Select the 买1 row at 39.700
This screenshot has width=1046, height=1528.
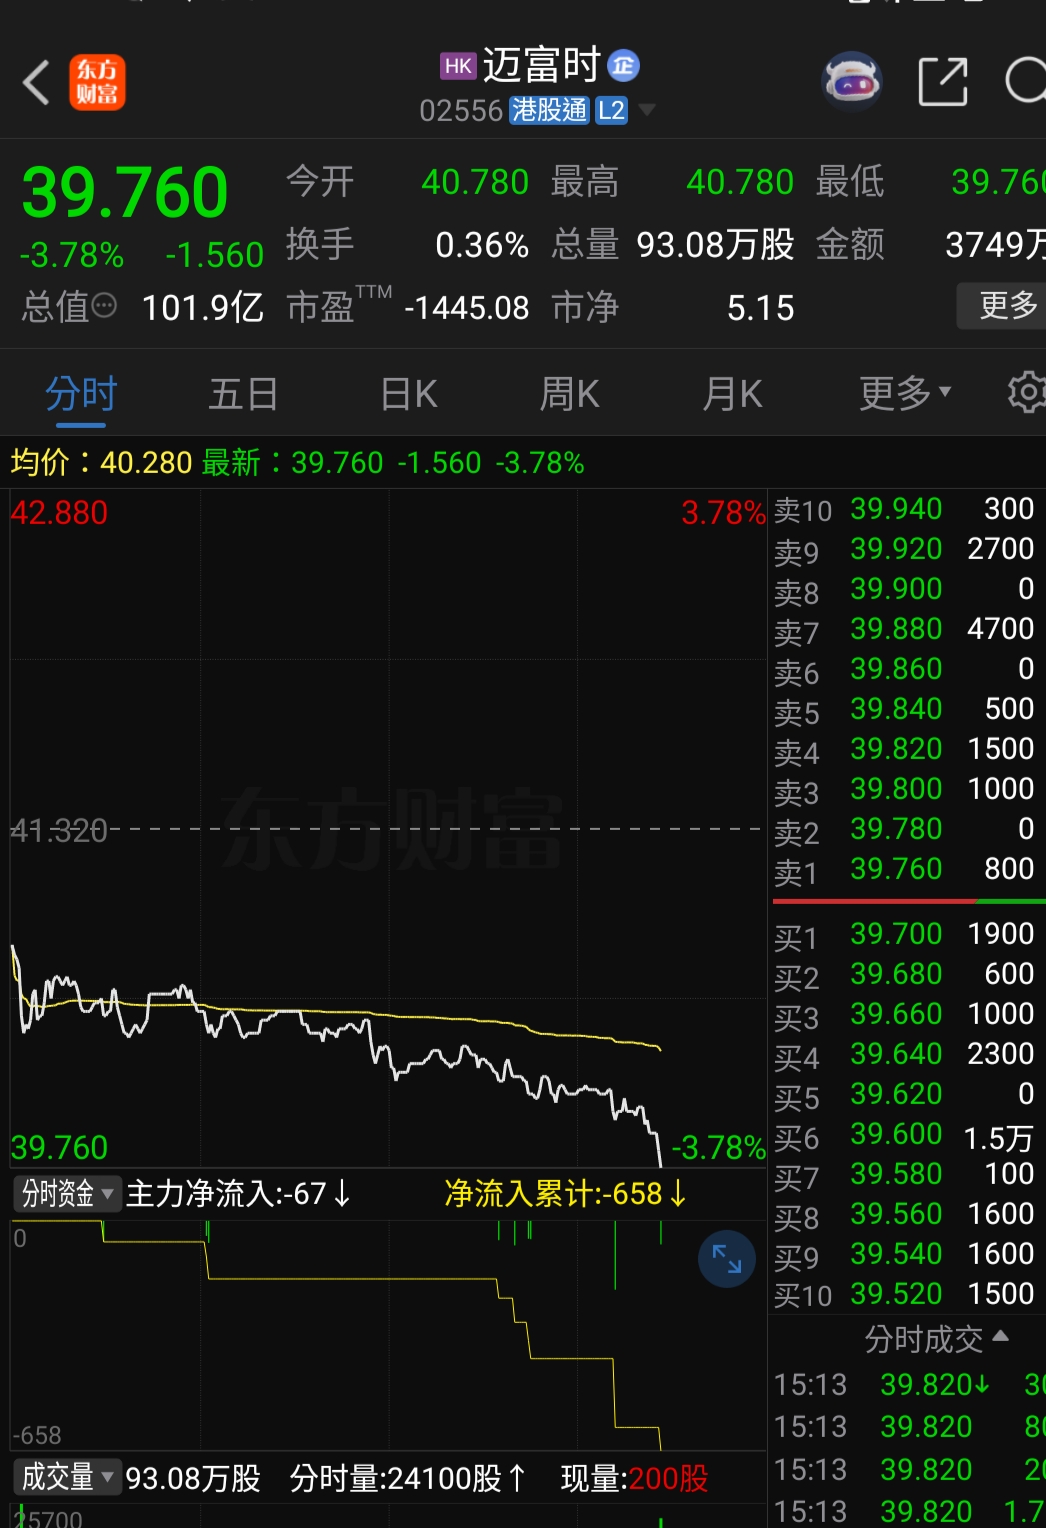[907, 934]
